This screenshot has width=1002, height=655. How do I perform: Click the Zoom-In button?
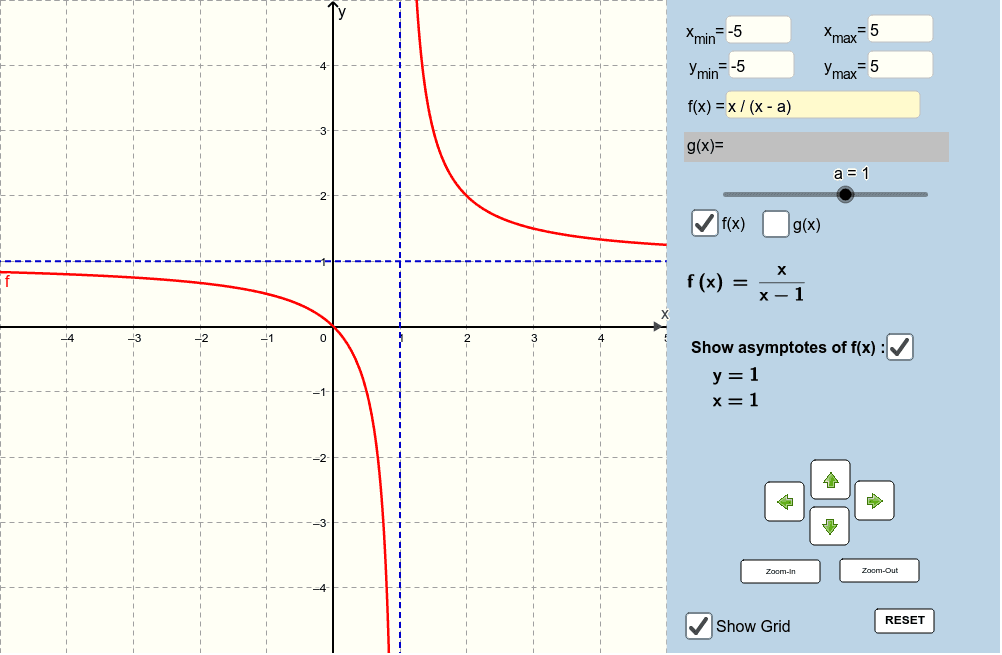[780, 571]
